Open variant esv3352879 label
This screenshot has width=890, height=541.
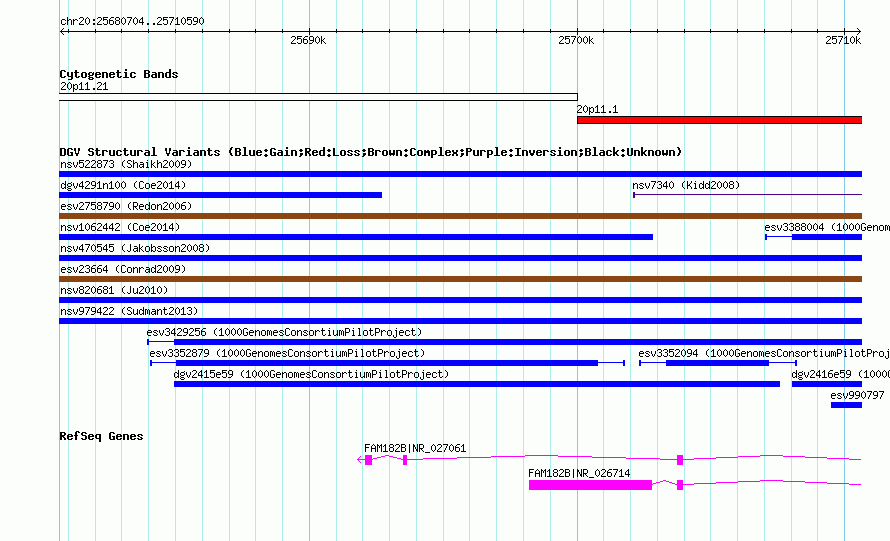[x=287, y=353]
